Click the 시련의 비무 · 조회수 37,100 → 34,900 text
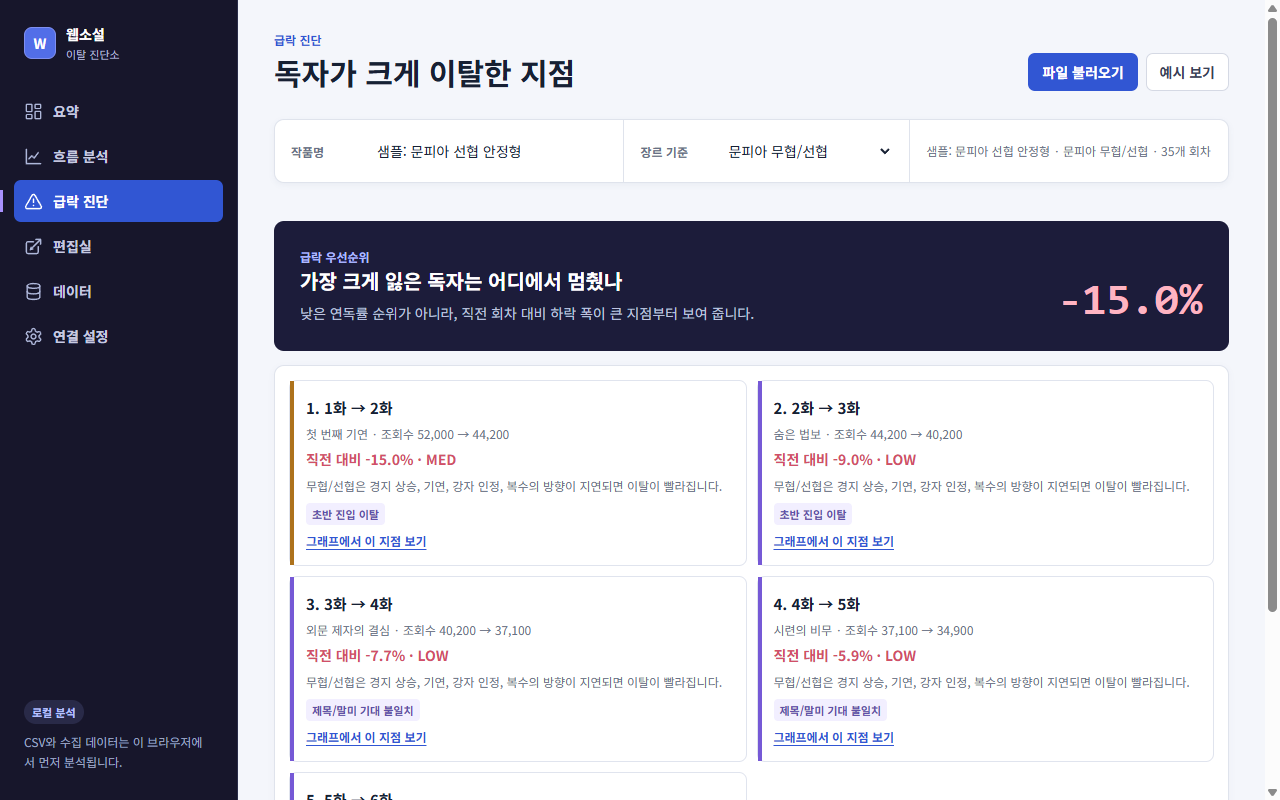1280x800 pixels. (x=874, y=631)
